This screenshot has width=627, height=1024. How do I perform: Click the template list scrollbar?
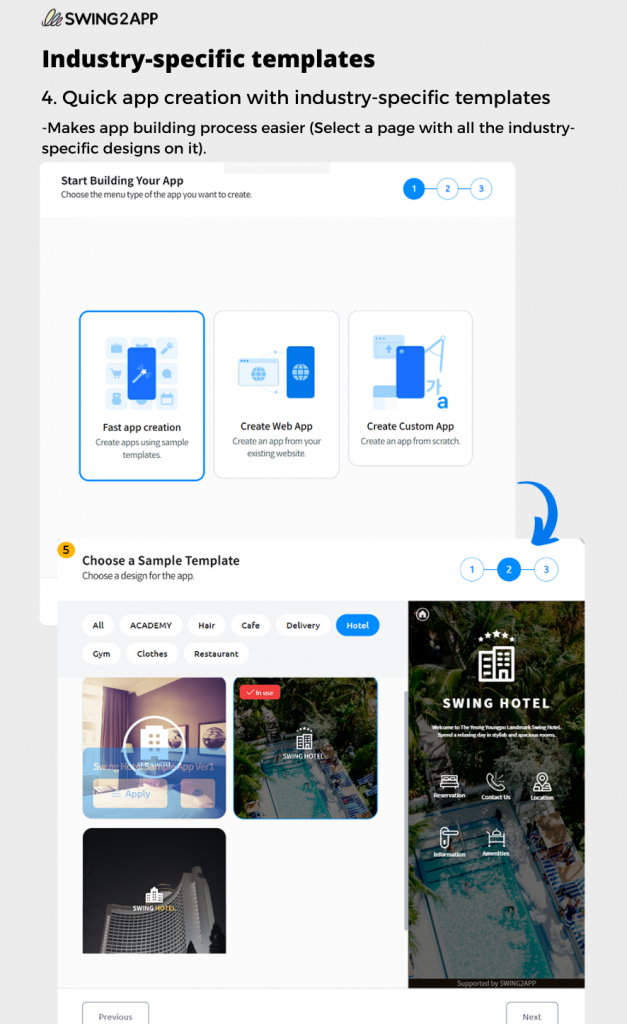click(x=406, y=810)
